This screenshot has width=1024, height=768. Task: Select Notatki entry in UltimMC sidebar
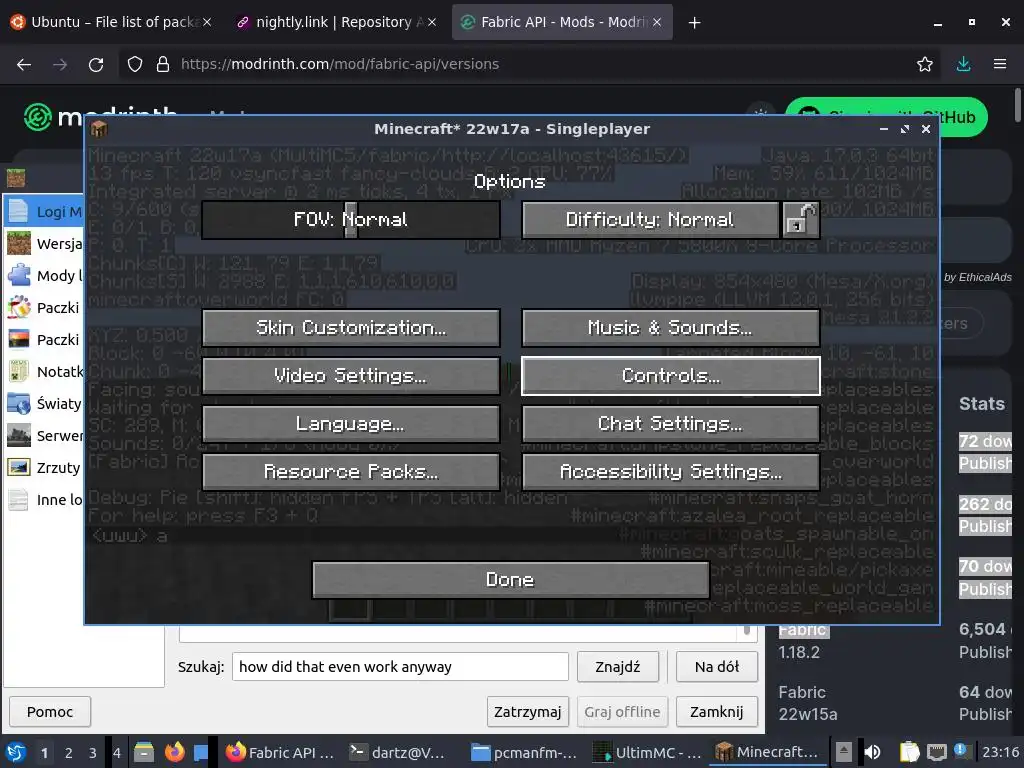44,372
